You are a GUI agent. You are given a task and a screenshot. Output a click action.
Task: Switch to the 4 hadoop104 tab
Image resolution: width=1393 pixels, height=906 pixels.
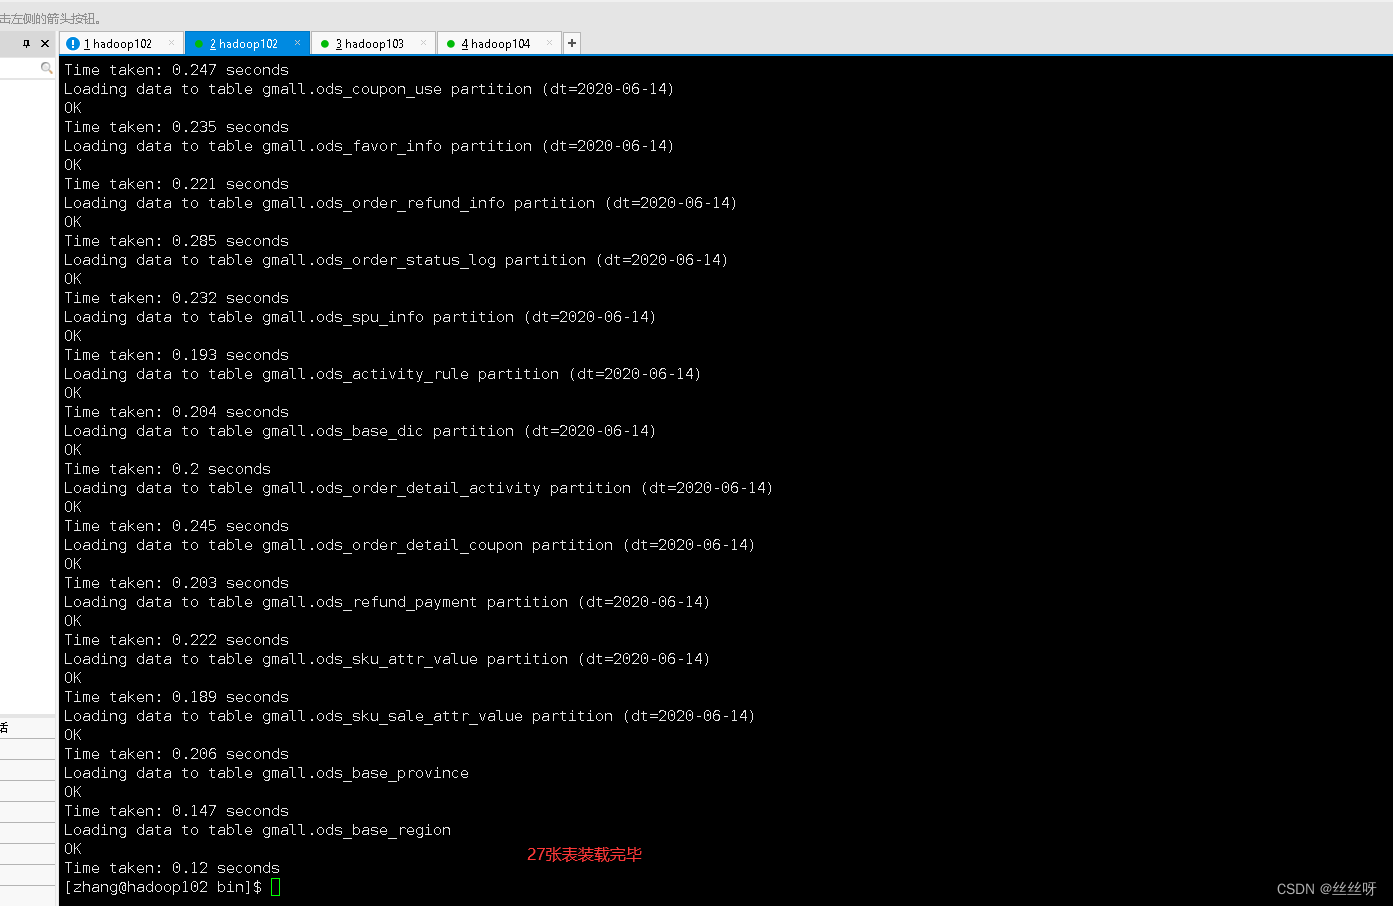pos(500,43)
